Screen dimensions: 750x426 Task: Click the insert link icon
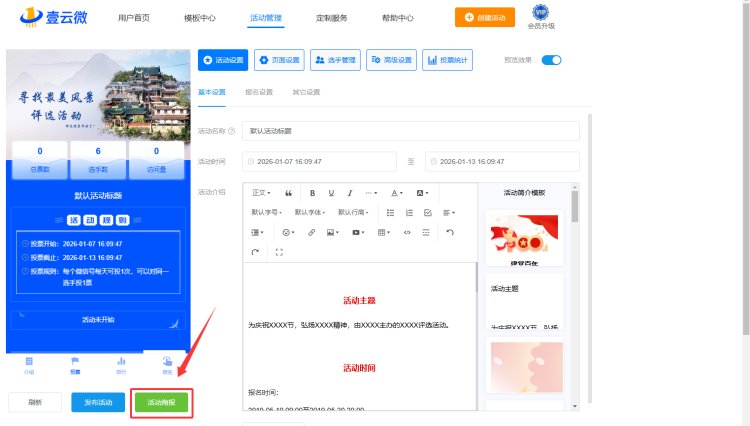coord(311,232)
